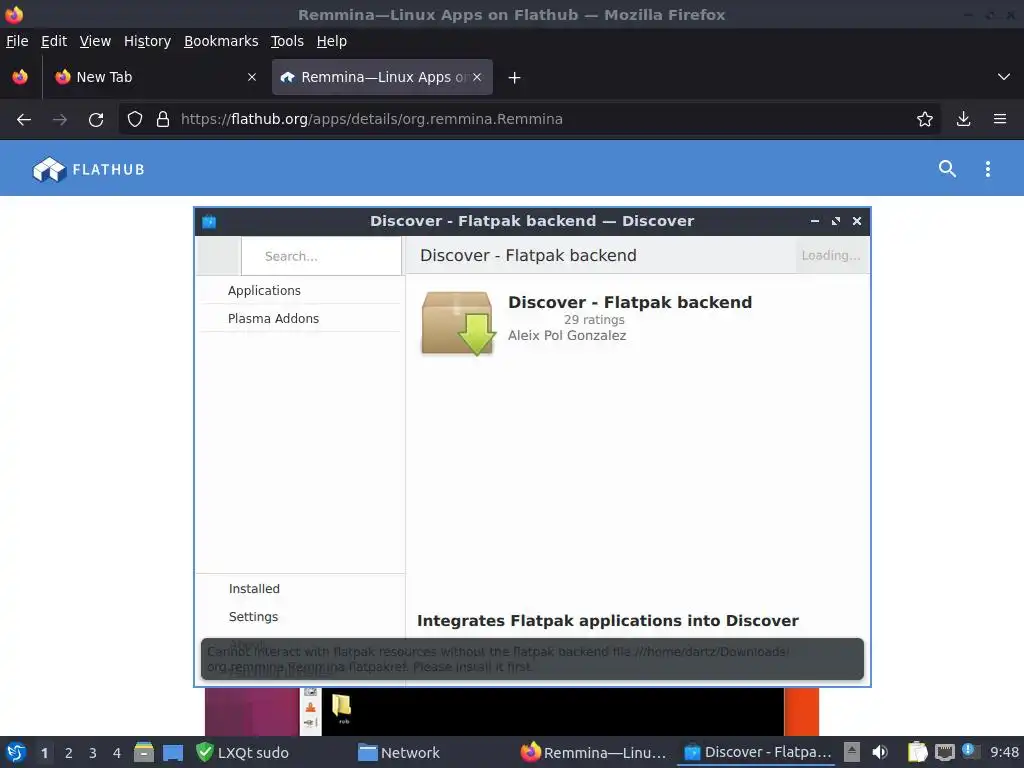Maximize the Discover window

835,221
